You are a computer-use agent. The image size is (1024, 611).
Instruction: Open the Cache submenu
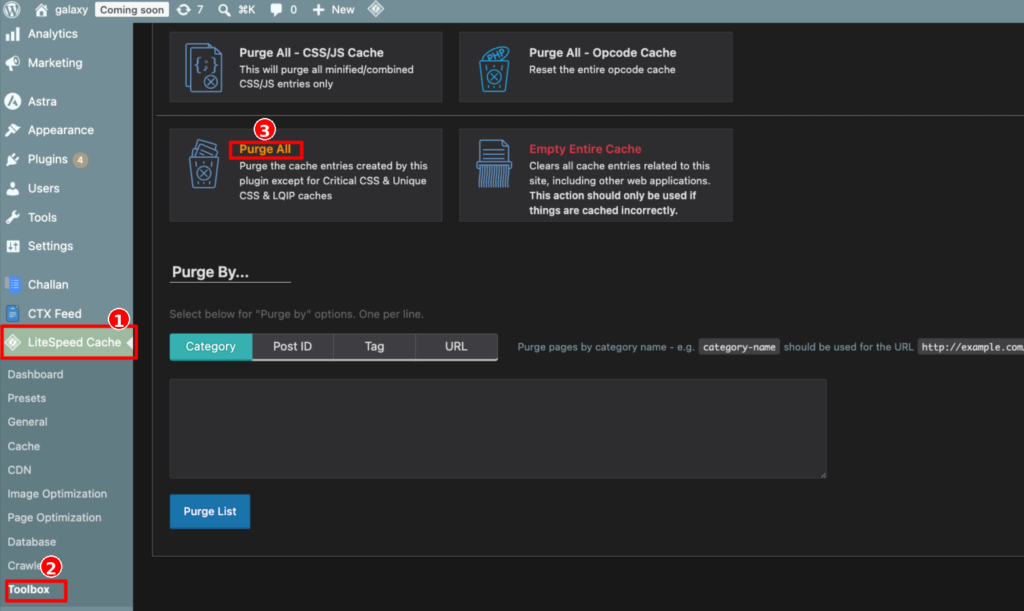pyautogui.click(x=24, y=446)
